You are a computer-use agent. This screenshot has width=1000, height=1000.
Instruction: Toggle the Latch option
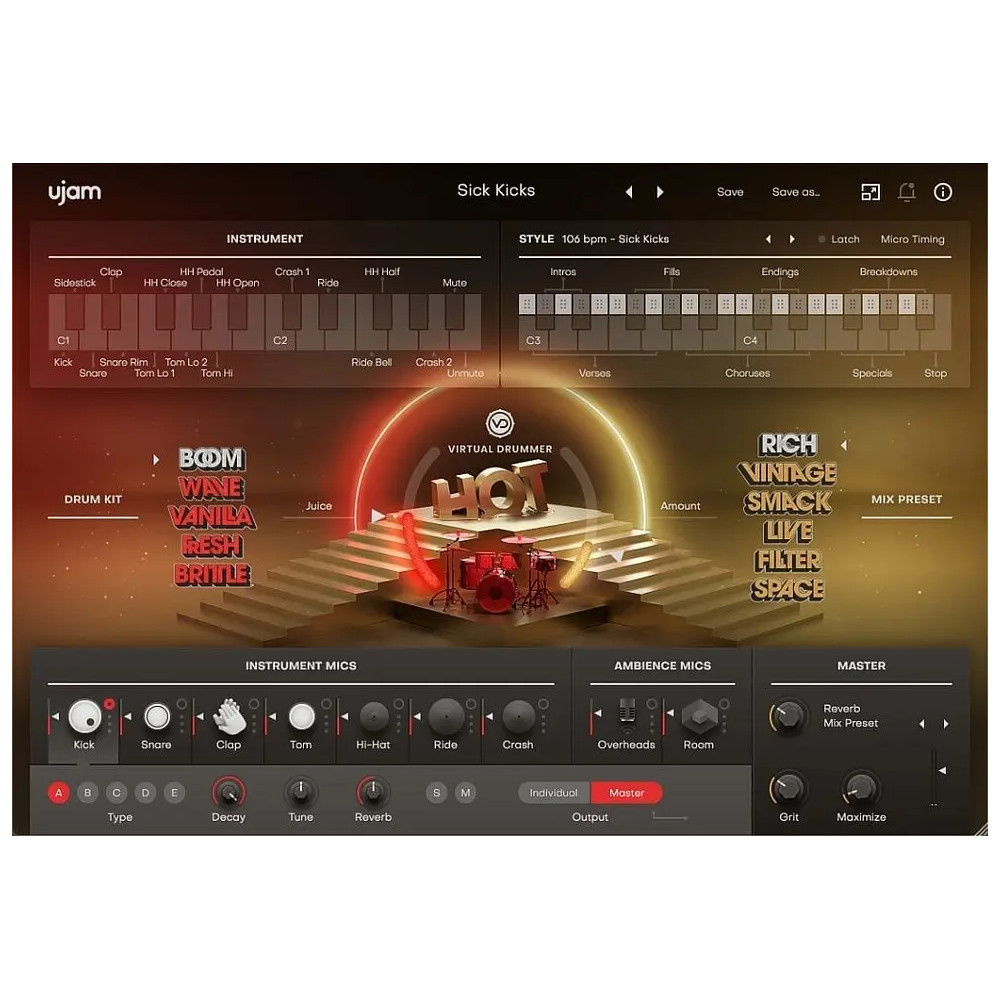coord(838,240)
